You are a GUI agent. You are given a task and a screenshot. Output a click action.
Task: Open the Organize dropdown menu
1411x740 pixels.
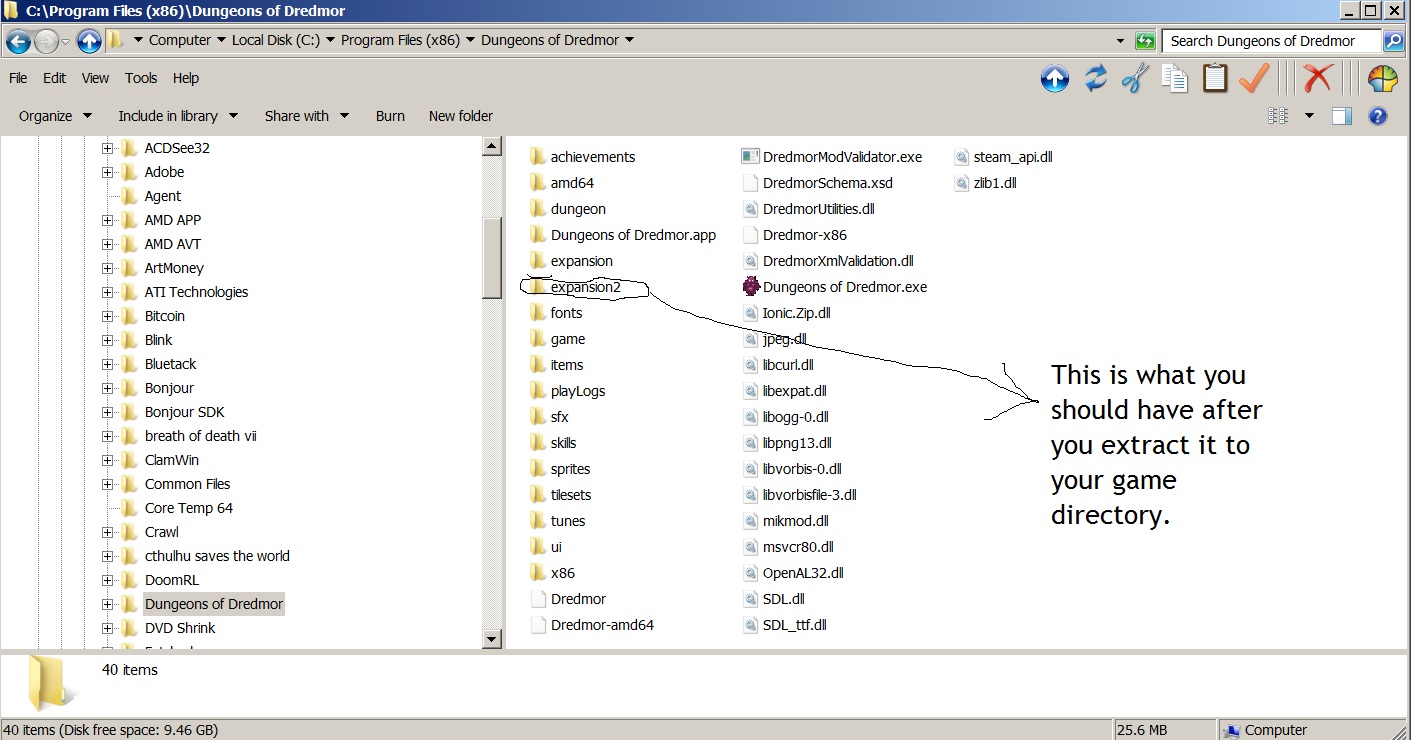pyautogui.click(x=55, y=116)
